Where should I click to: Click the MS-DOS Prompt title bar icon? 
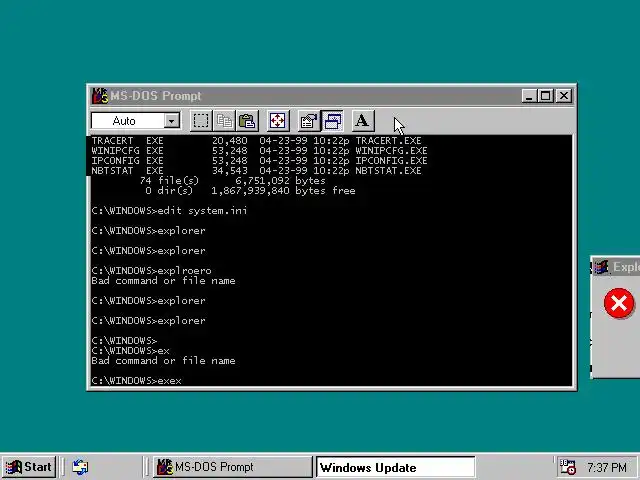tap(100, 96)
